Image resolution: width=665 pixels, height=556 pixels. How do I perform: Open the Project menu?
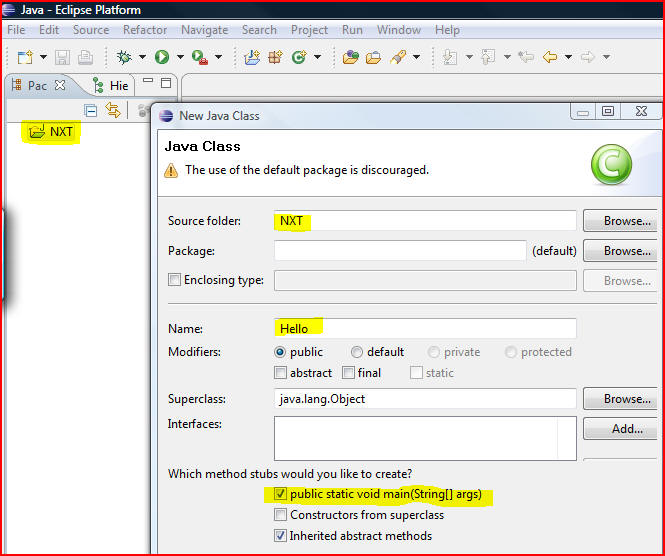pos(309,30)
